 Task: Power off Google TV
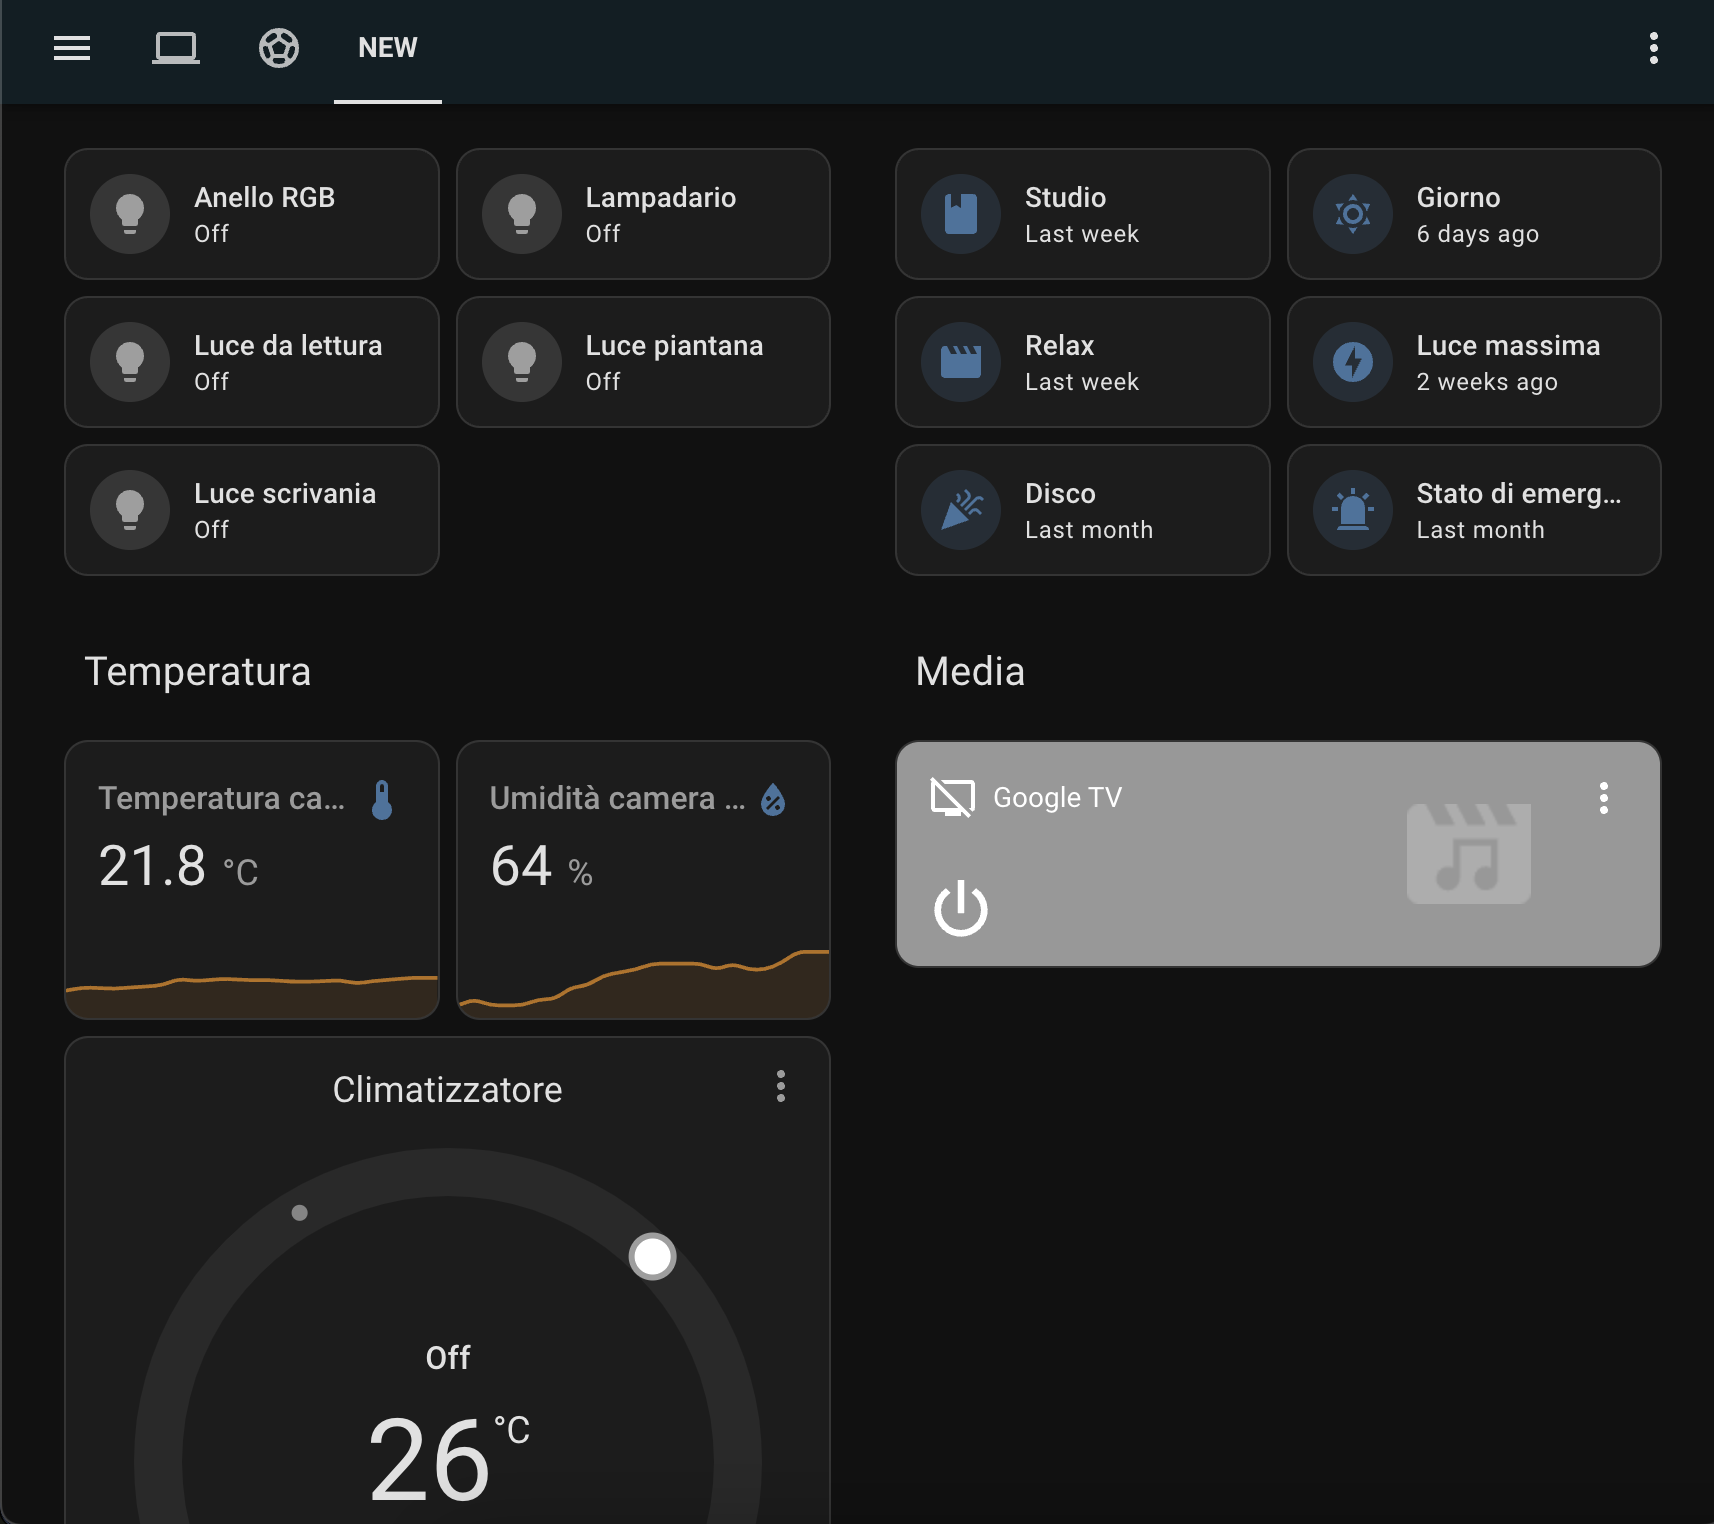coord(959,908)
